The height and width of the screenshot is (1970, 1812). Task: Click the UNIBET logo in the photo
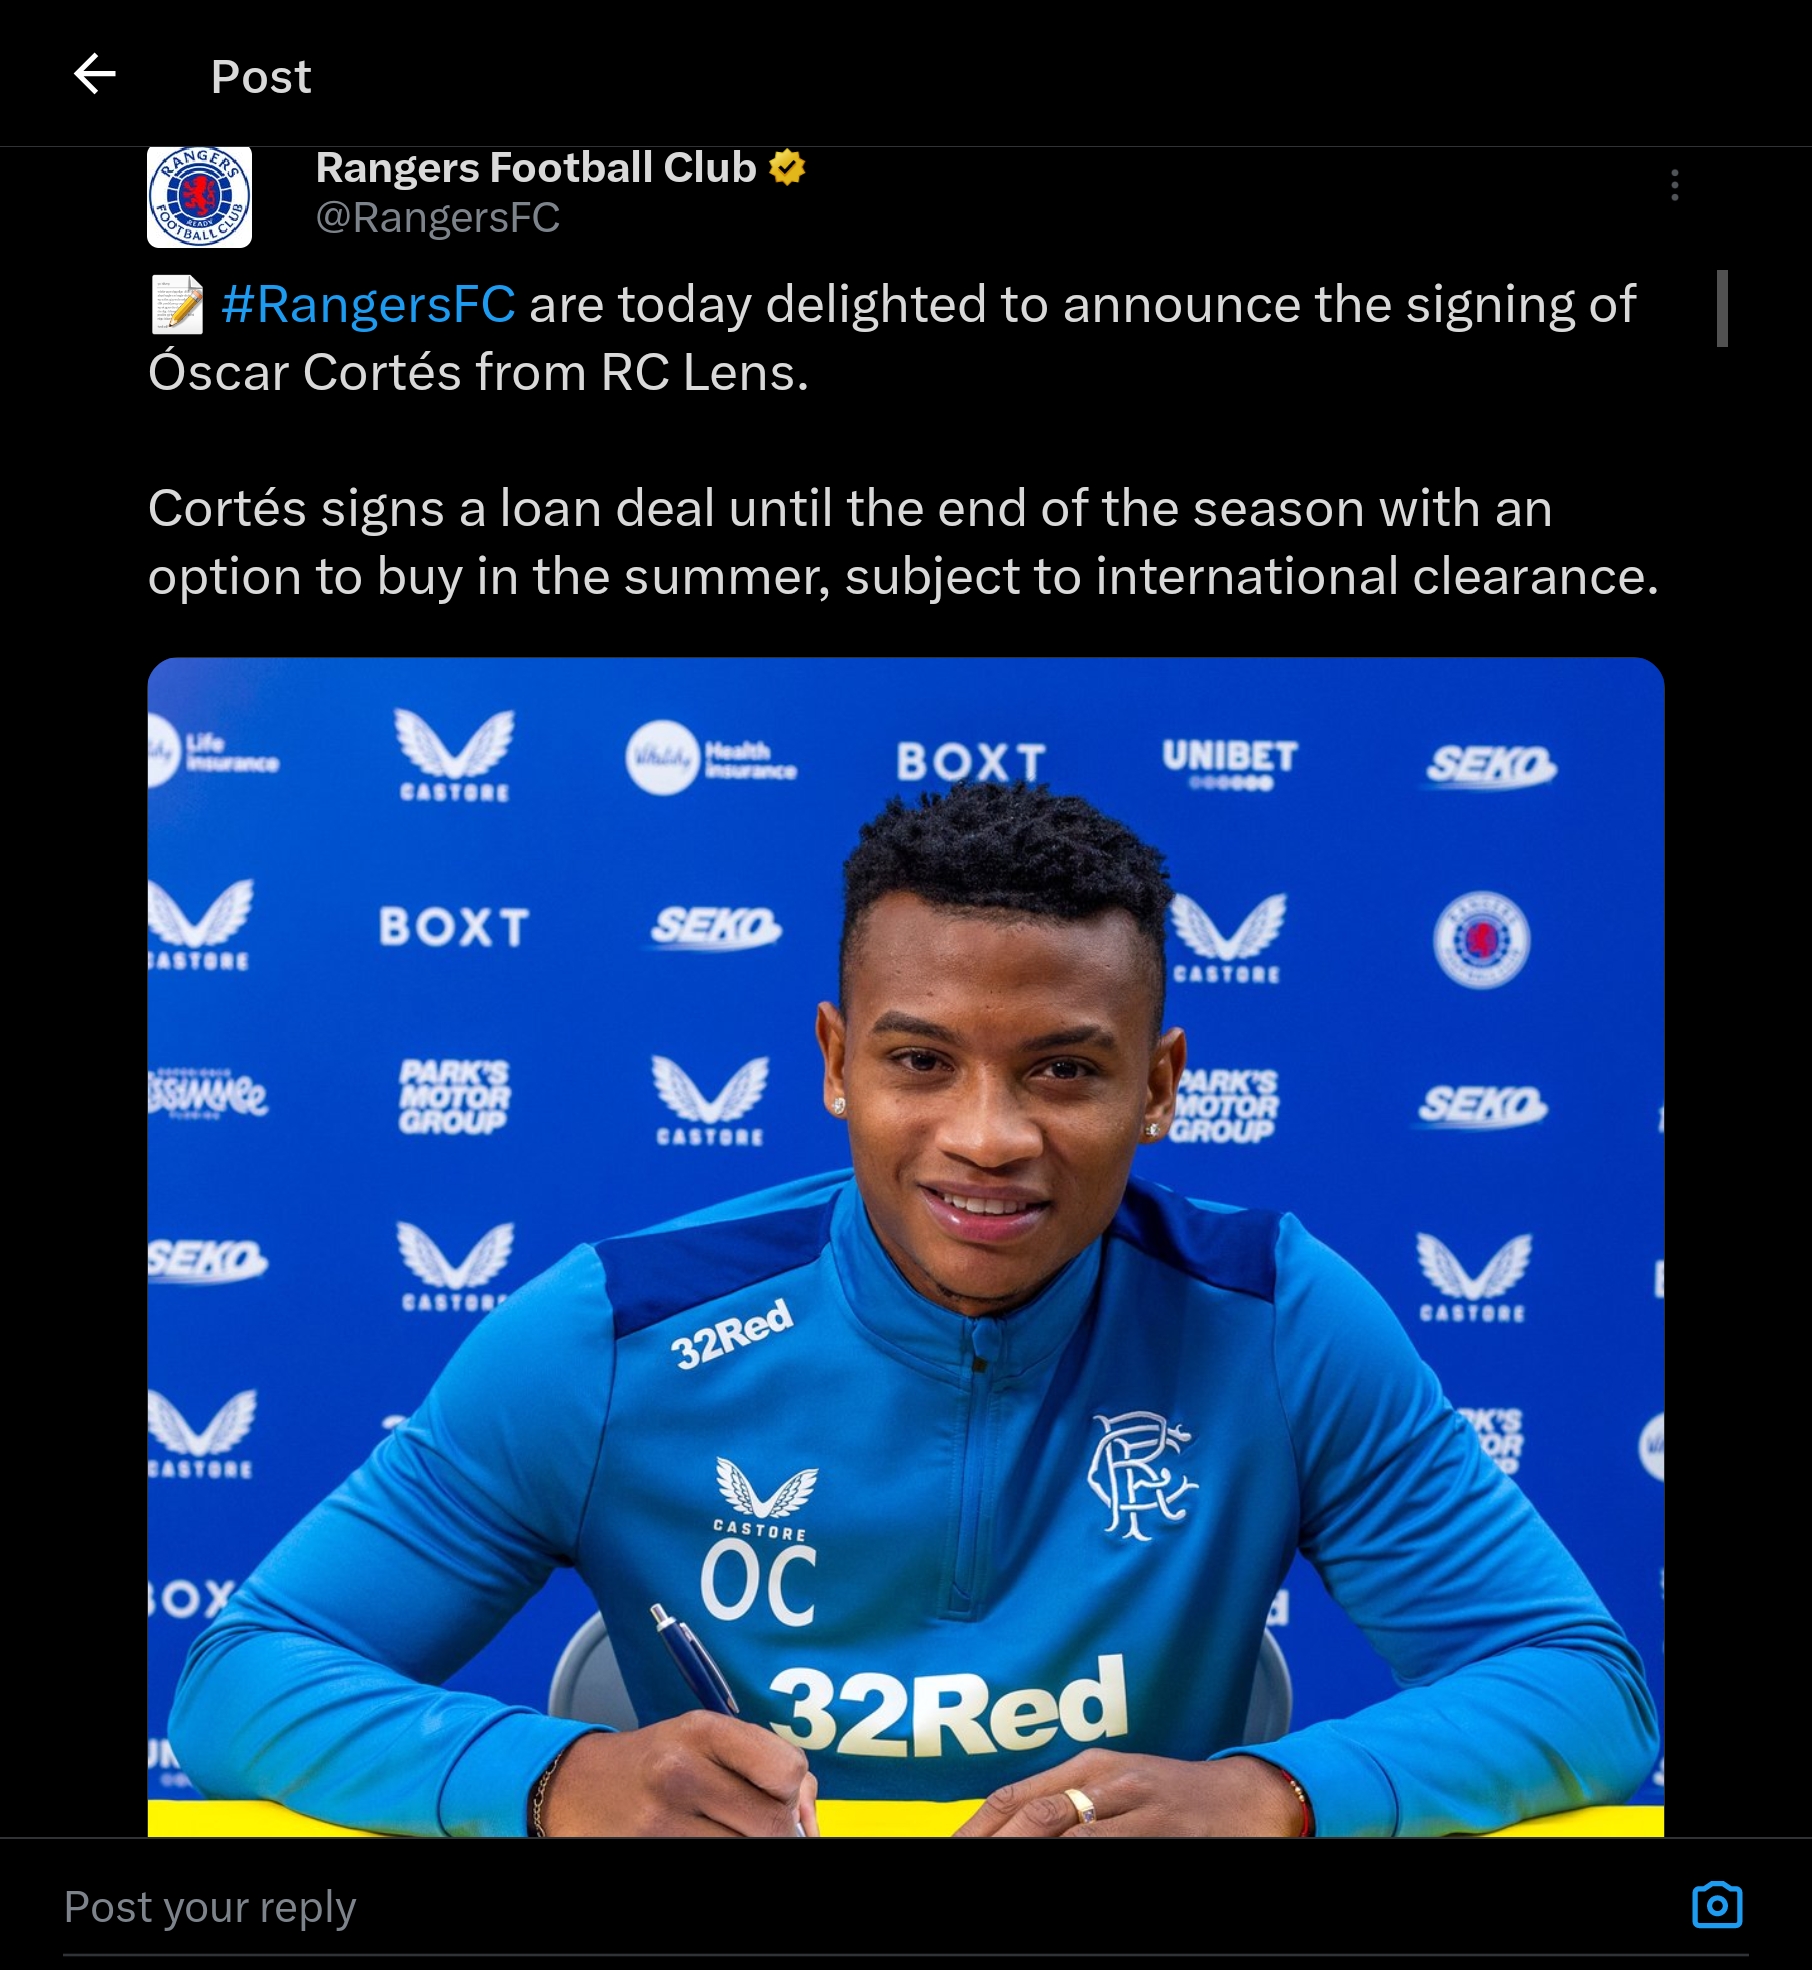[x=1229, y=765]
